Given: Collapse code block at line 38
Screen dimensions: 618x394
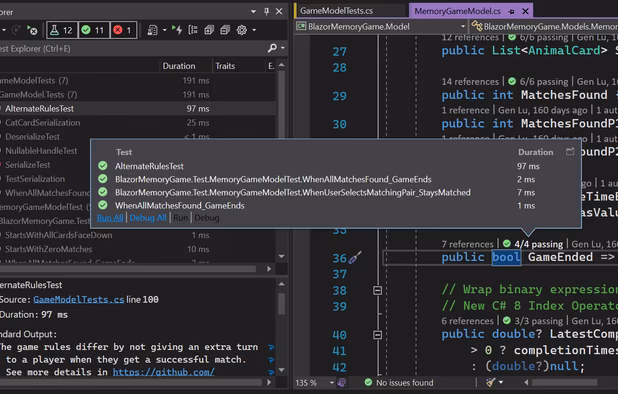Looking at the screenshot, I should pyautogui.click(x=377, y=290).
